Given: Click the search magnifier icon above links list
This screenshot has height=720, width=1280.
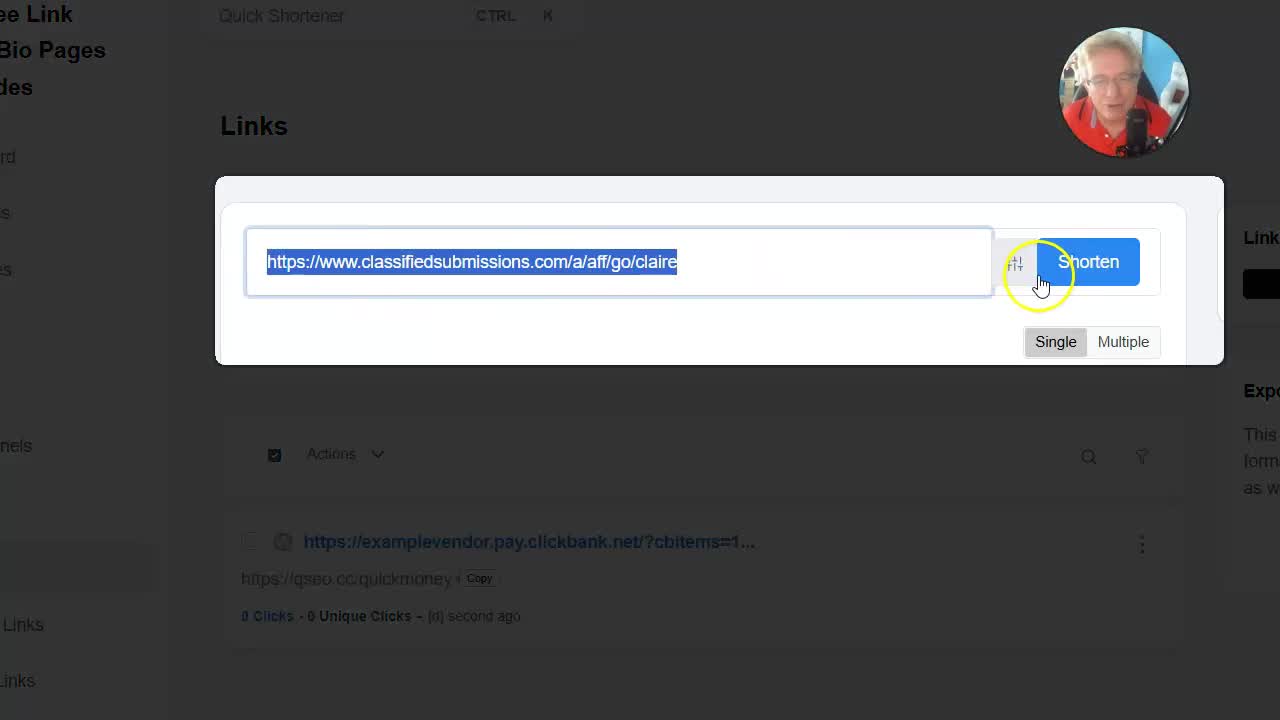Looking at the screenshot, I should click(1088, 456).
